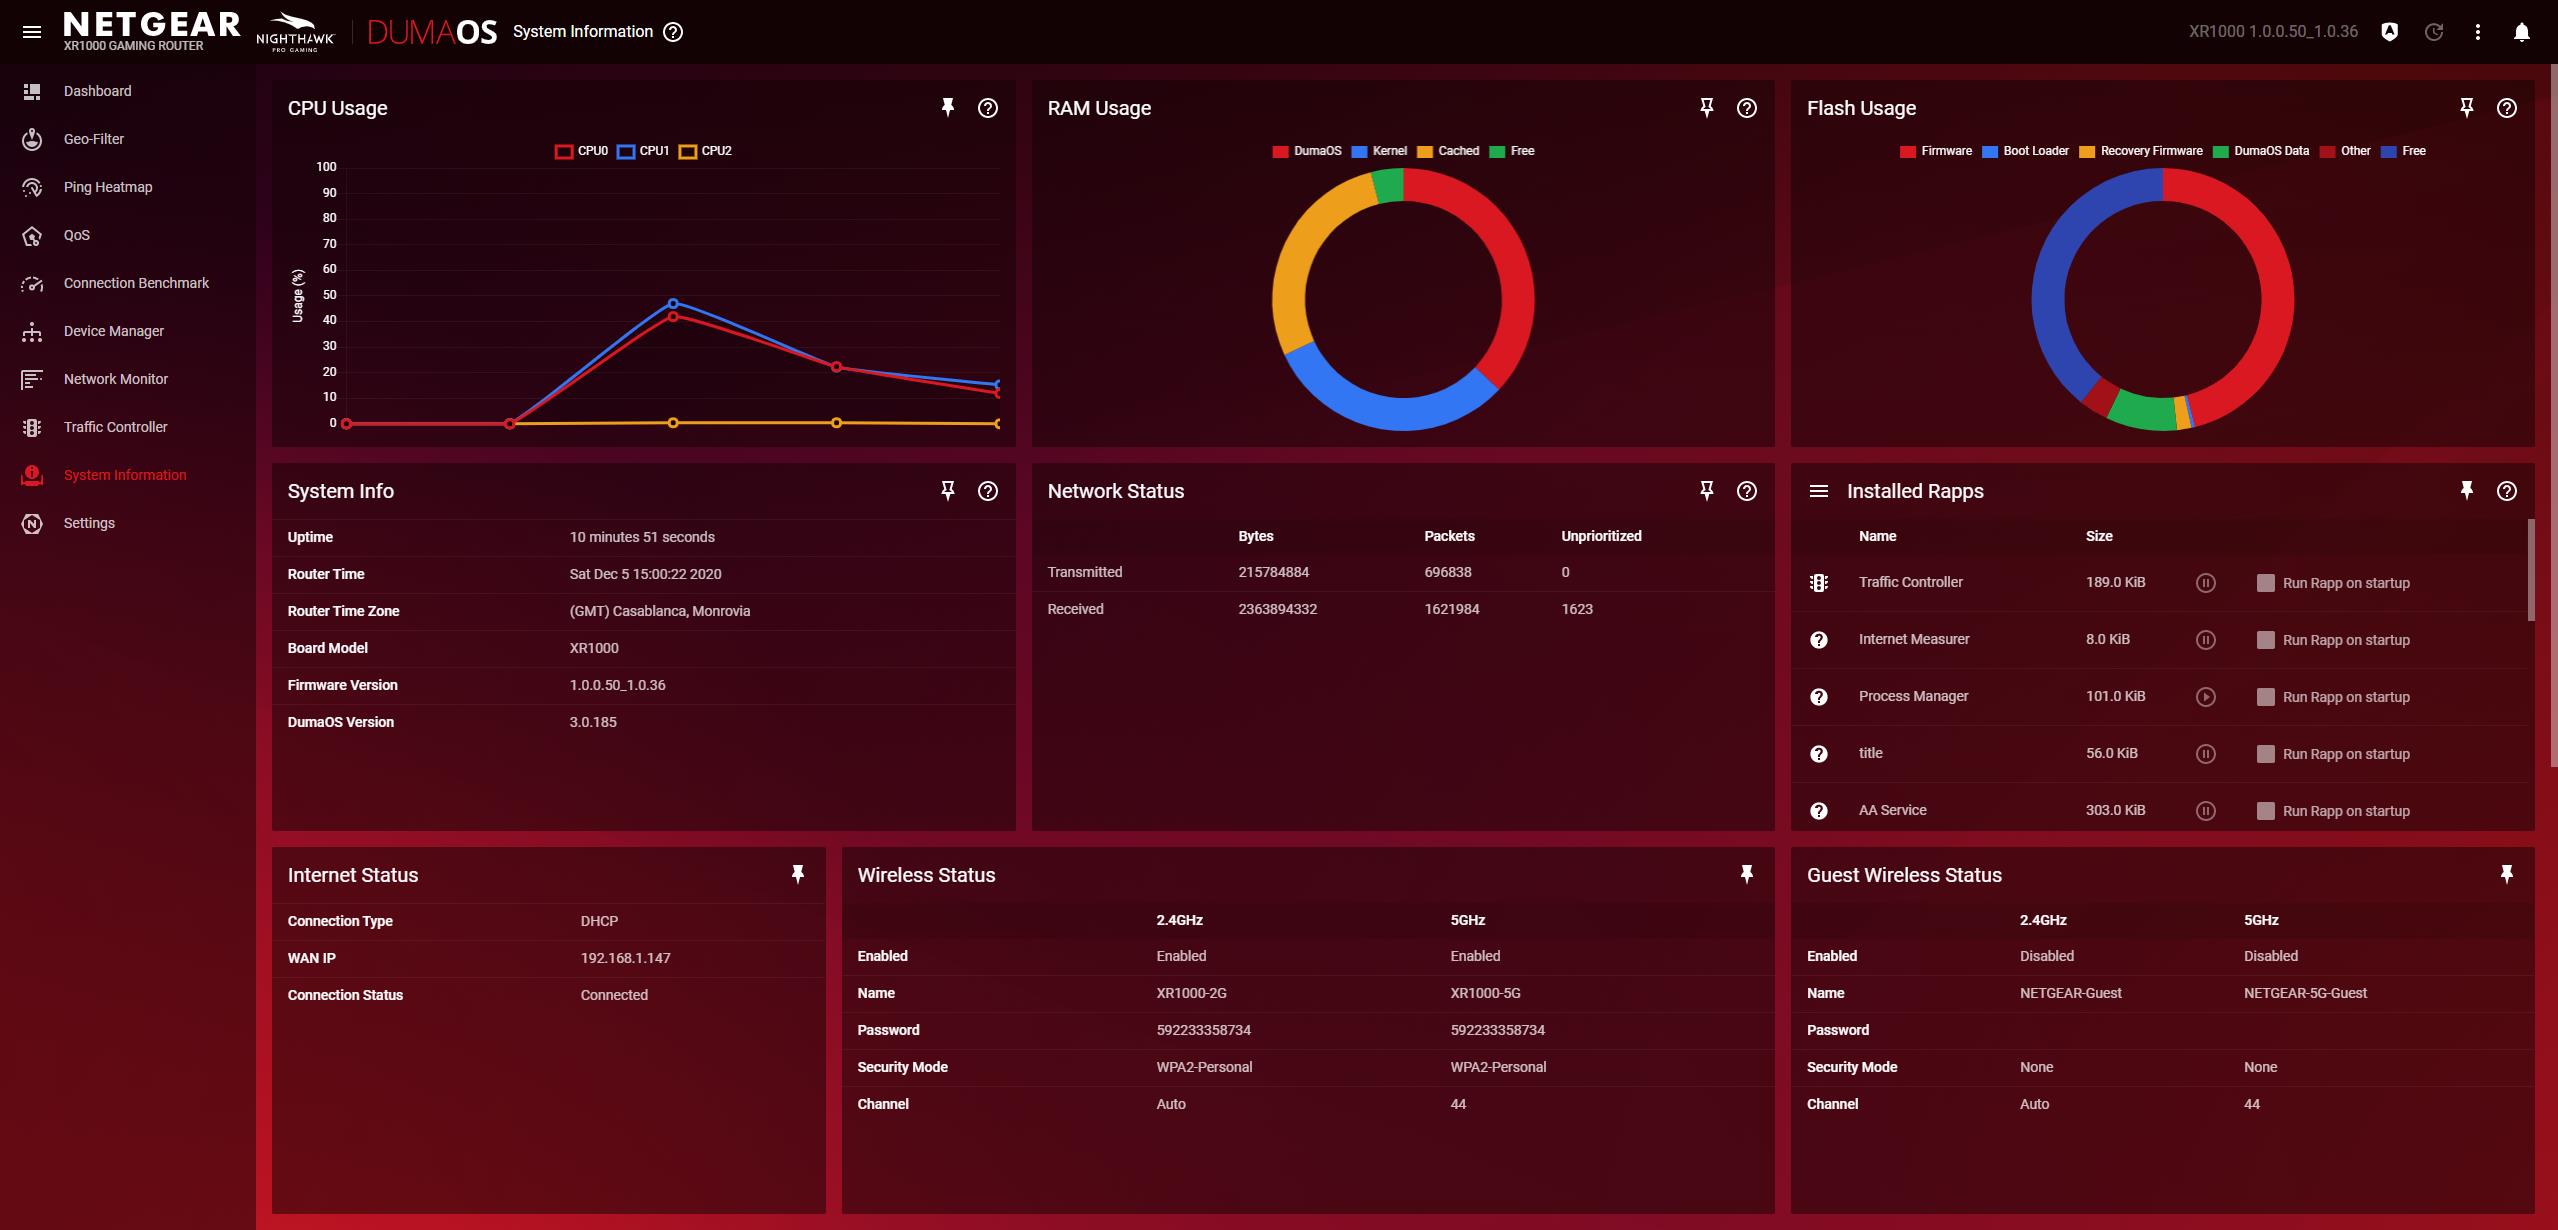2558x1230 pixels.
Task: Pause the Traffic Controller Rapp
Action: click(x=2205, y=583)
